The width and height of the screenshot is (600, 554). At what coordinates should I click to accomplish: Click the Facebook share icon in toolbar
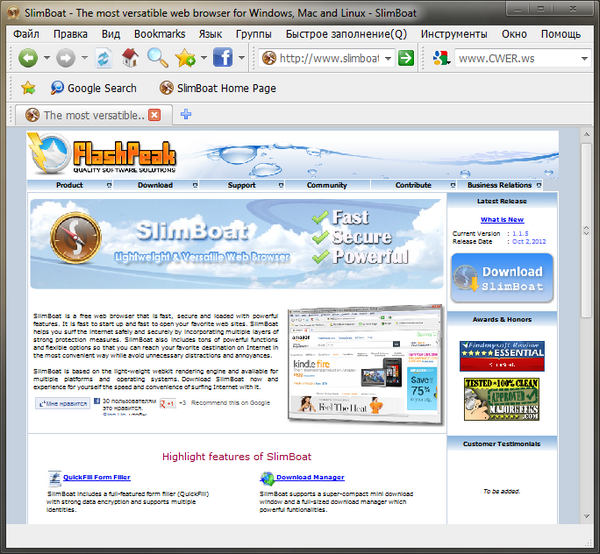point(222,58)
